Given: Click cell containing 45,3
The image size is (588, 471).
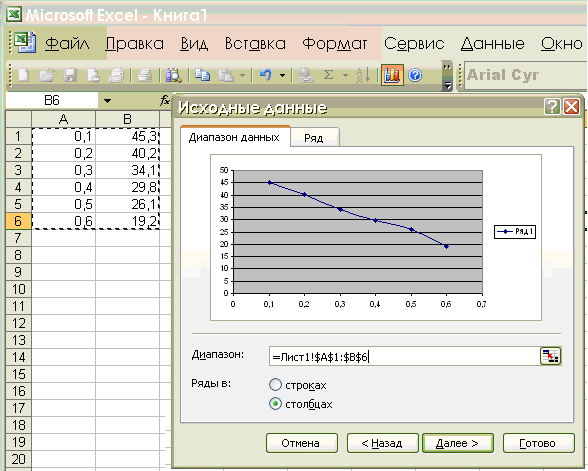Looking at the screenshot, I should click(x=128, y=136).
